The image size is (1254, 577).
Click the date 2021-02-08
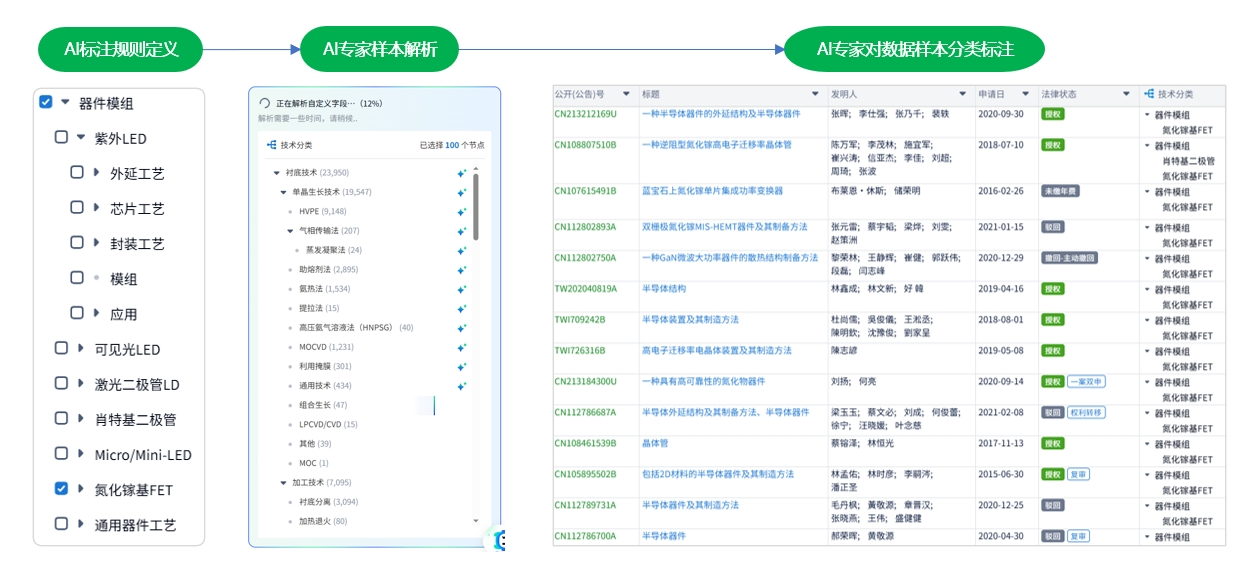click(1000, 412)
